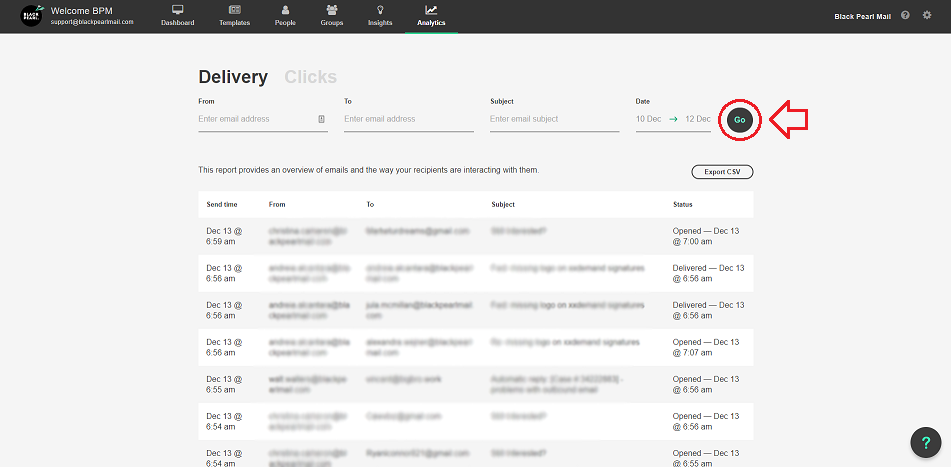Viewport: 951px width, 467px height.
Task: Open the settings gear icon
Action: tap(927, 16)
